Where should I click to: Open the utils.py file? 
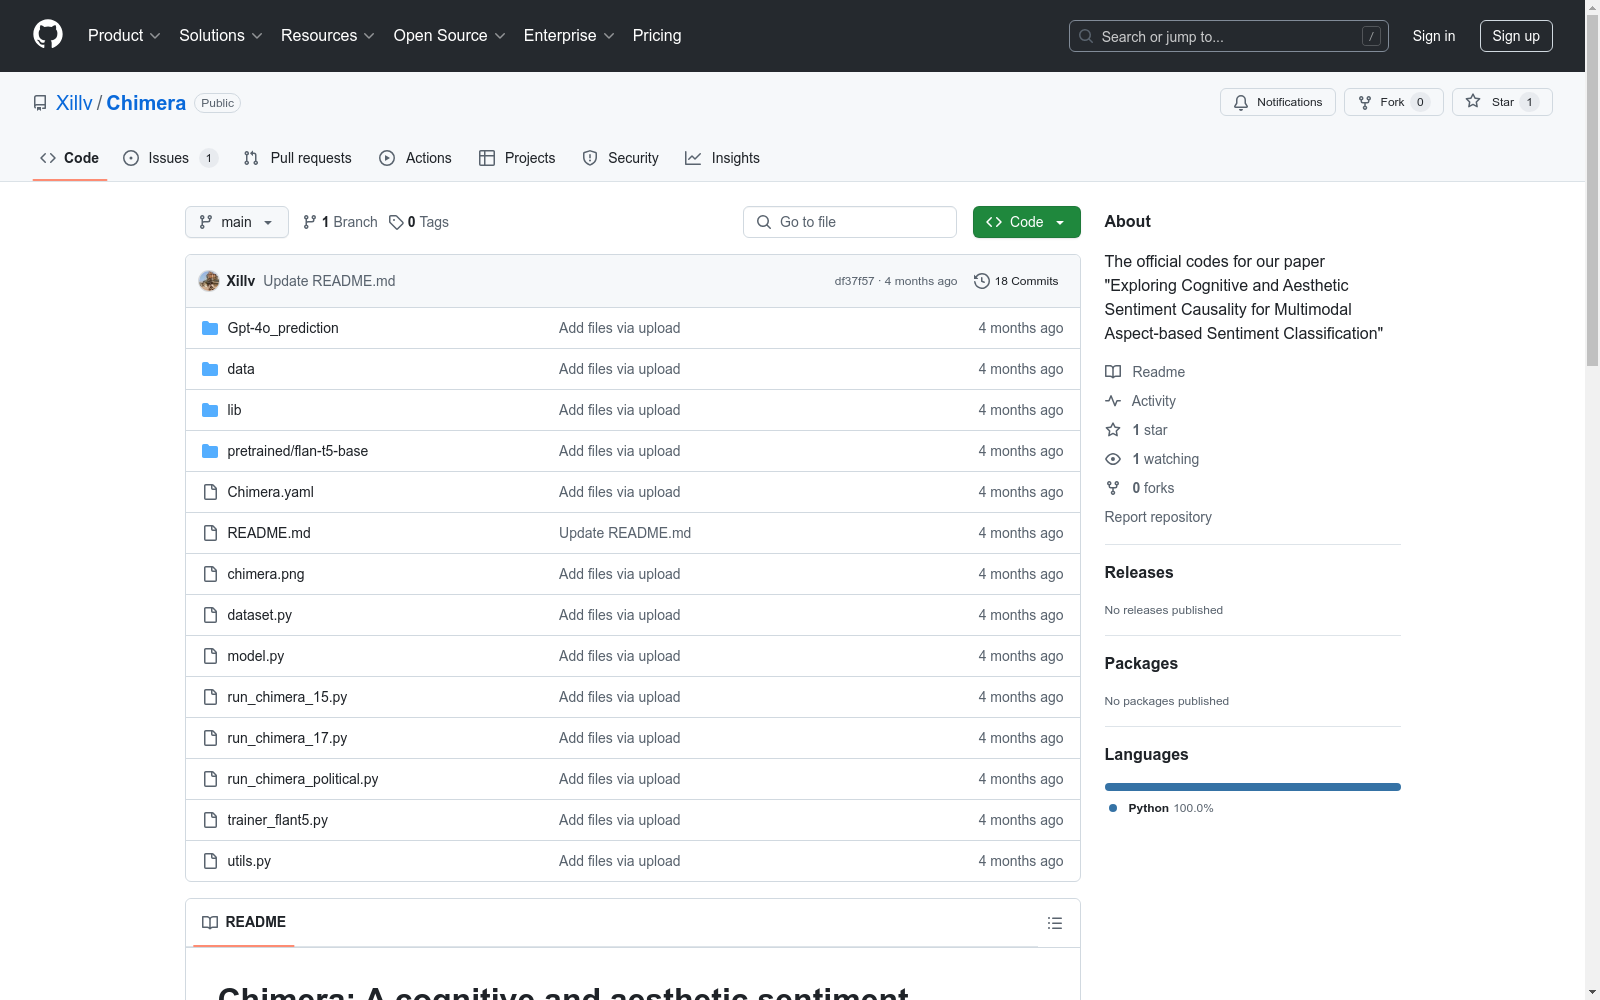click(249, 861)
